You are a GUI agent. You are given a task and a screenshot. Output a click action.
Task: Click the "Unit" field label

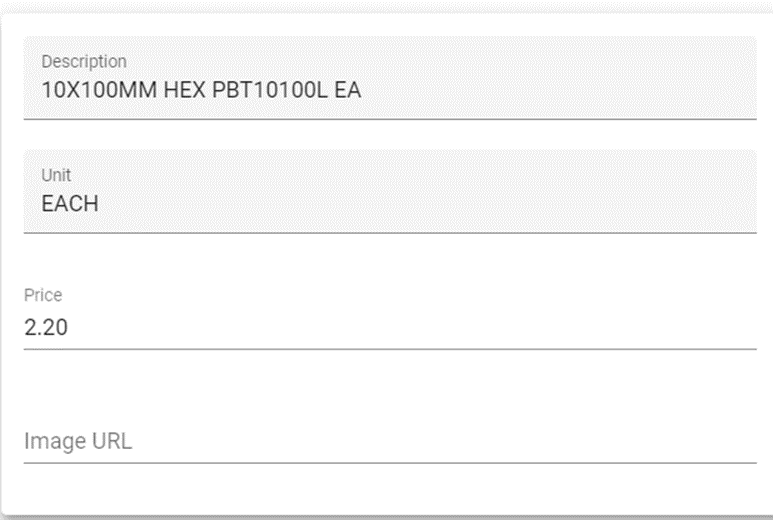tap(56, 175)
